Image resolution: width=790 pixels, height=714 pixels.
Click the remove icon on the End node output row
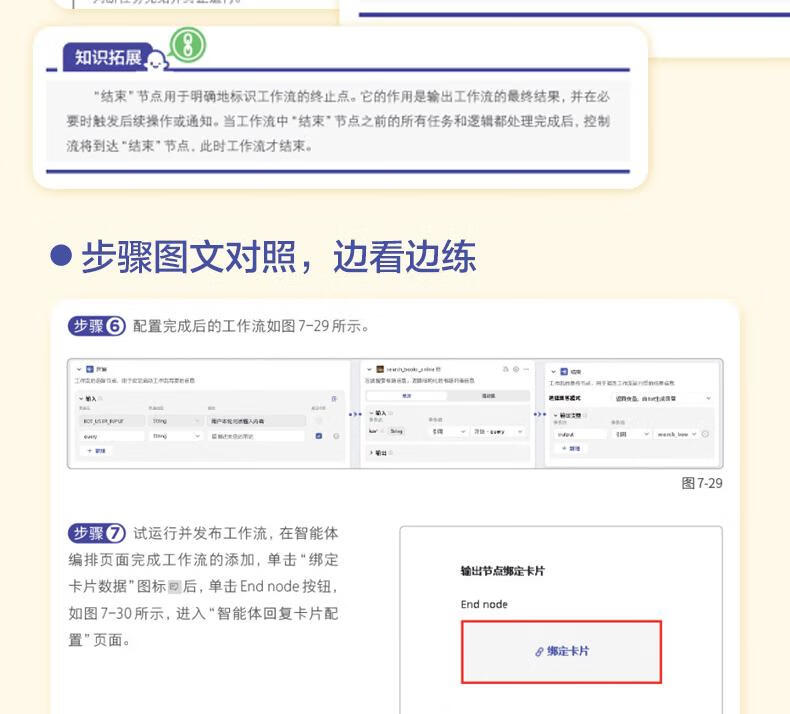[x=705, y=434]
